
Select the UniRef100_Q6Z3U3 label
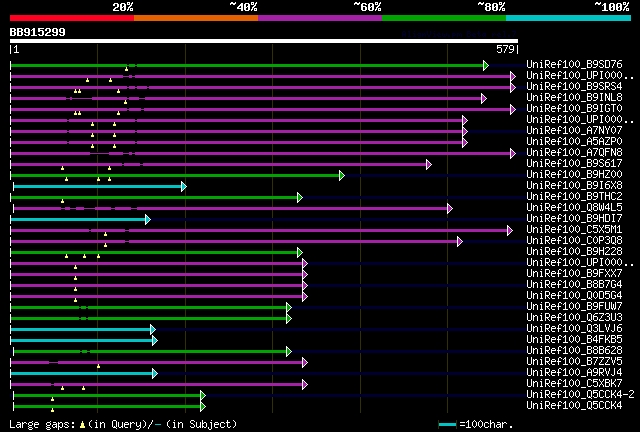tap(574, 317)
